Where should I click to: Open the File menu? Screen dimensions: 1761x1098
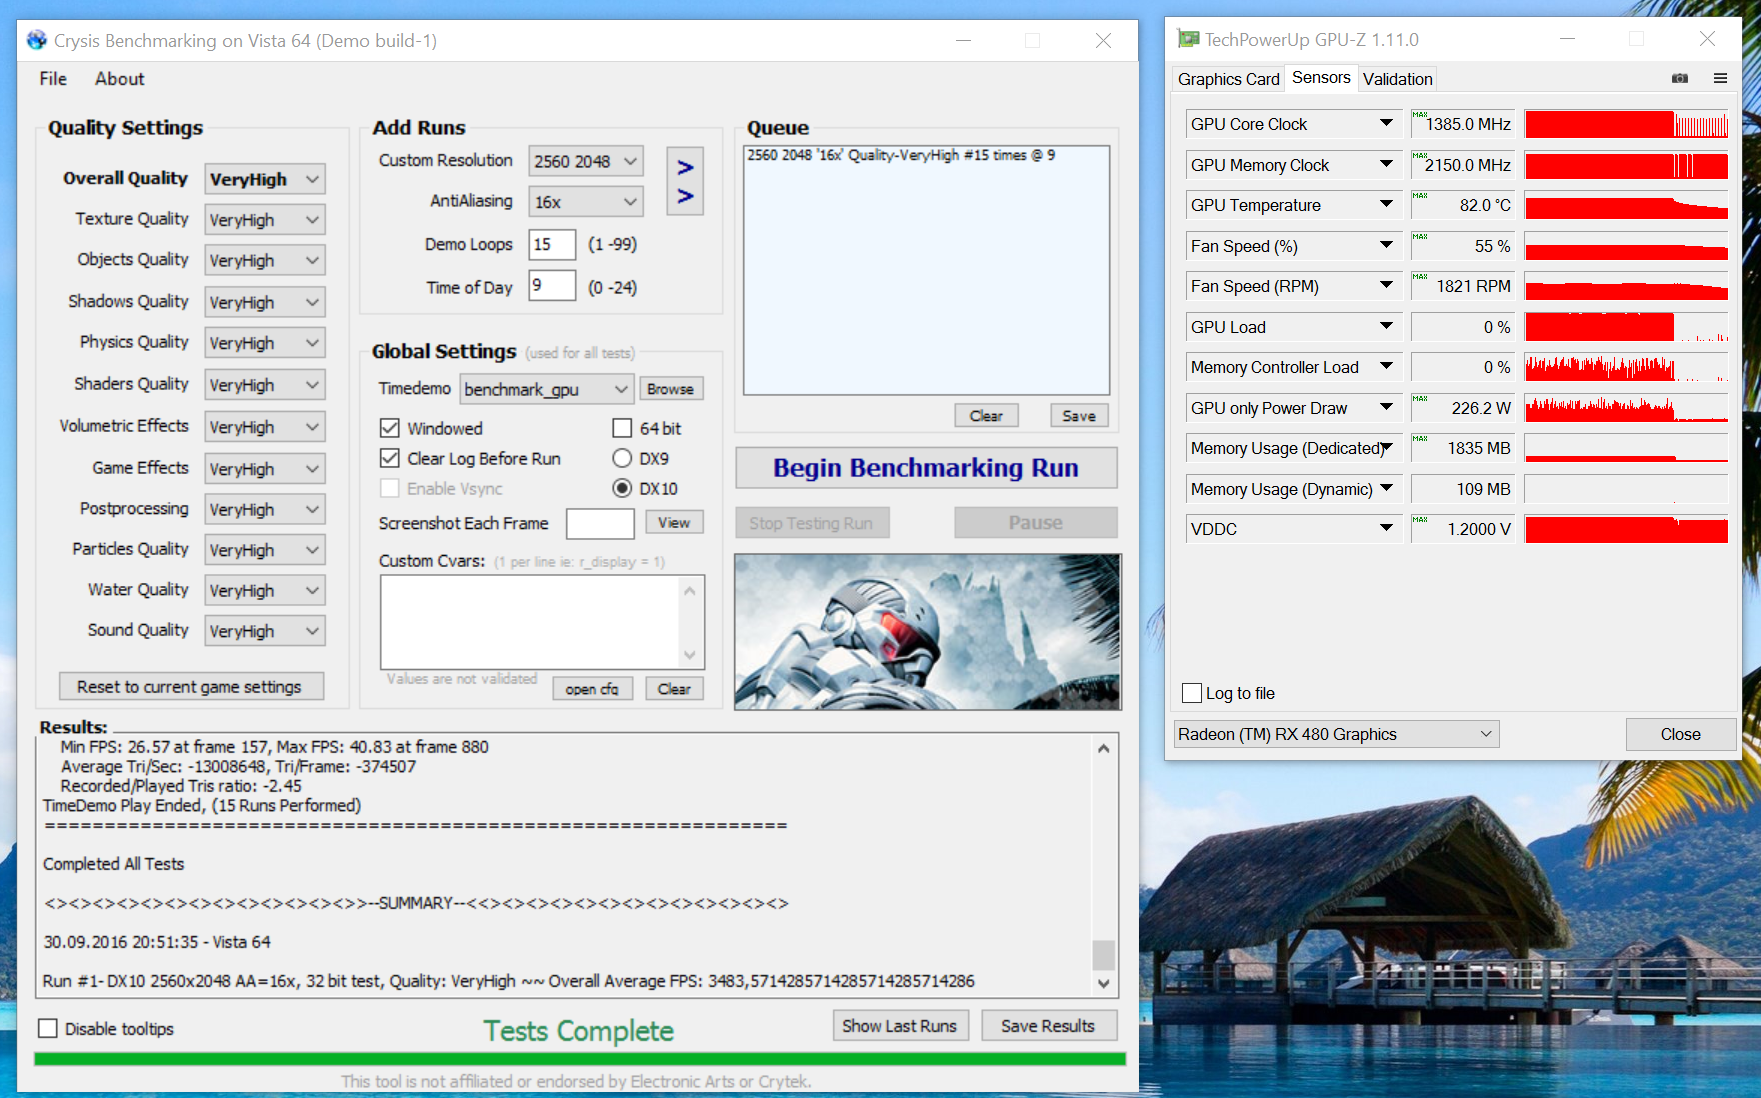(53, 79)
